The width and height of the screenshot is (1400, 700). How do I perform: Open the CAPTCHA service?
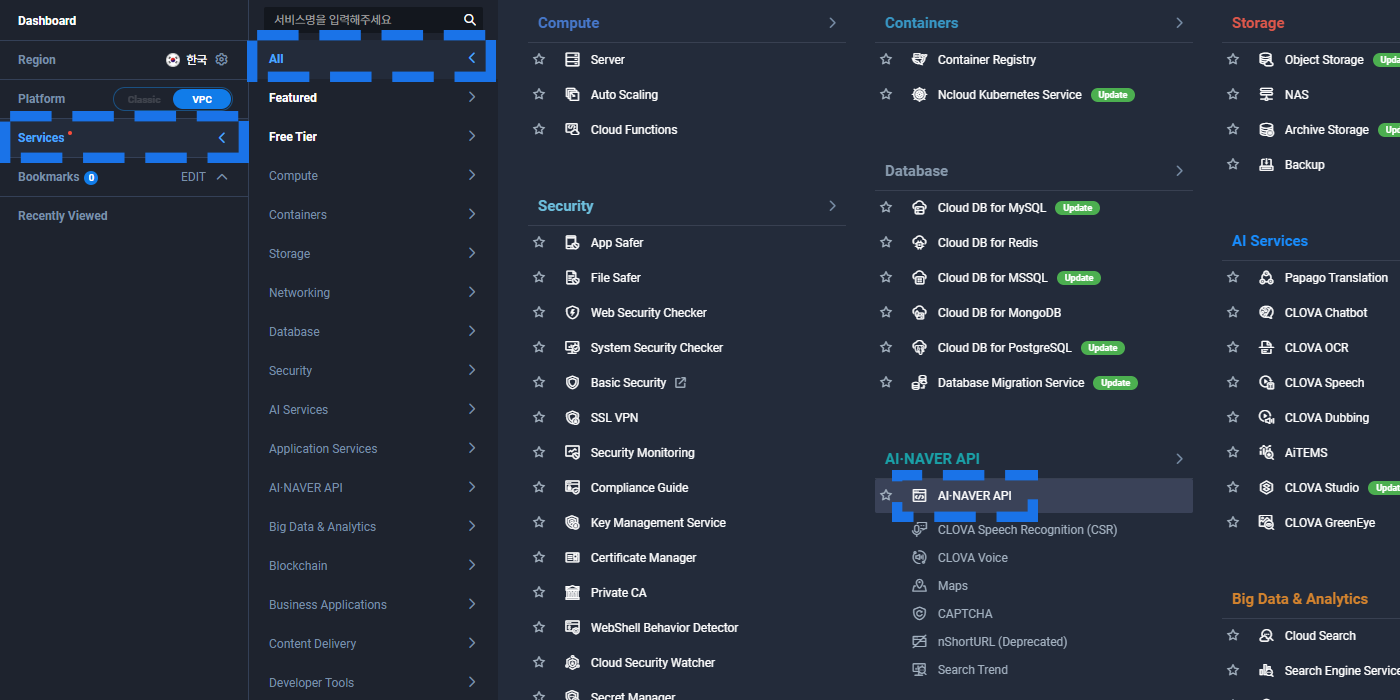(965, 614)
